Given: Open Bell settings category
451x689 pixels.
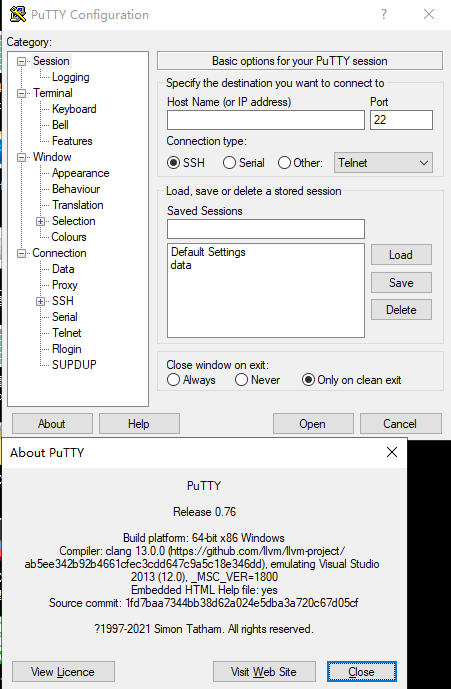Looking at the screenshot, I should pyautogui.click(x=60, y=125).
